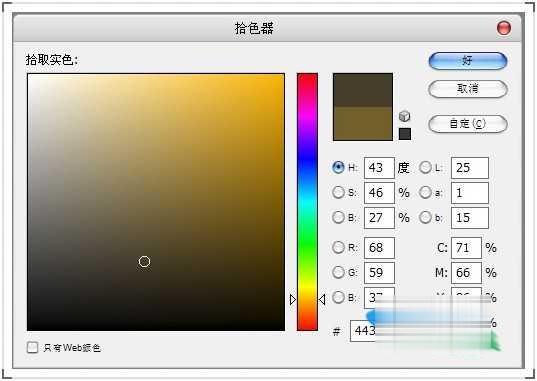Click the C cyan field showing 71
This screenshot has height=381, width=537.
tap(466, 248)
